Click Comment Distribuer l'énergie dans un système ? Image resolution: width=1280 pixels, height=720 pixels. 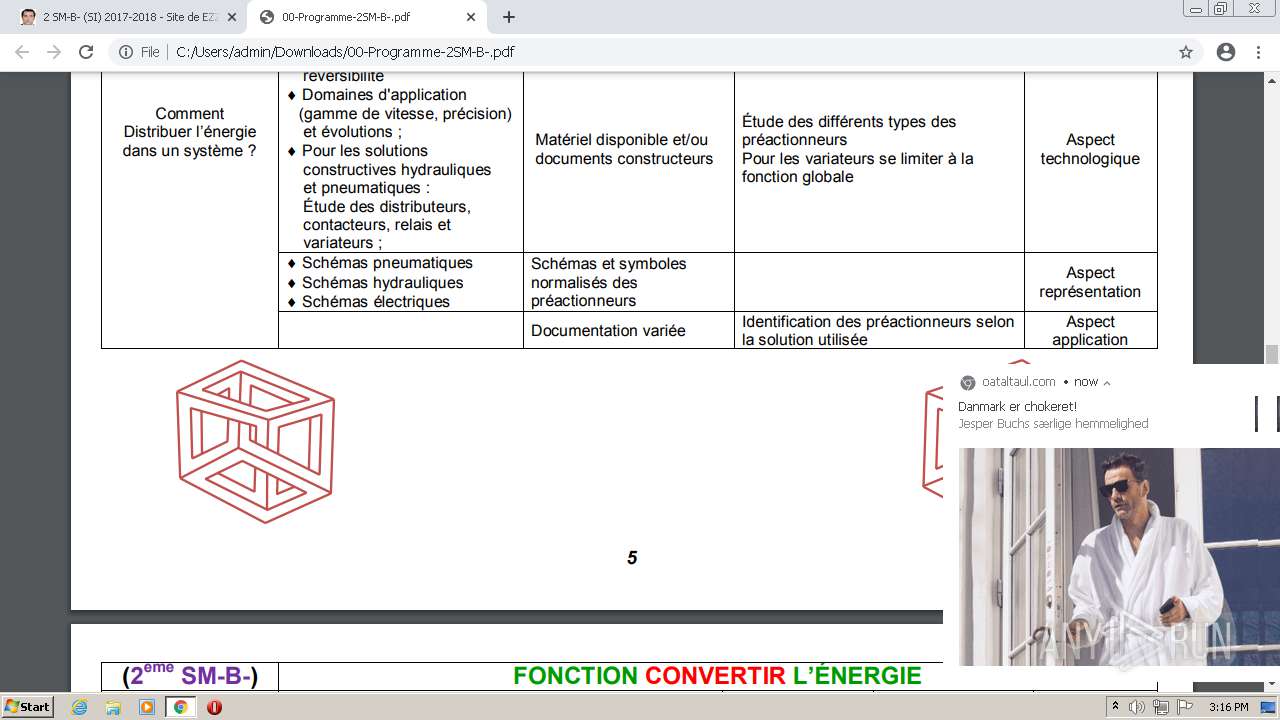(x=190, y=132)
